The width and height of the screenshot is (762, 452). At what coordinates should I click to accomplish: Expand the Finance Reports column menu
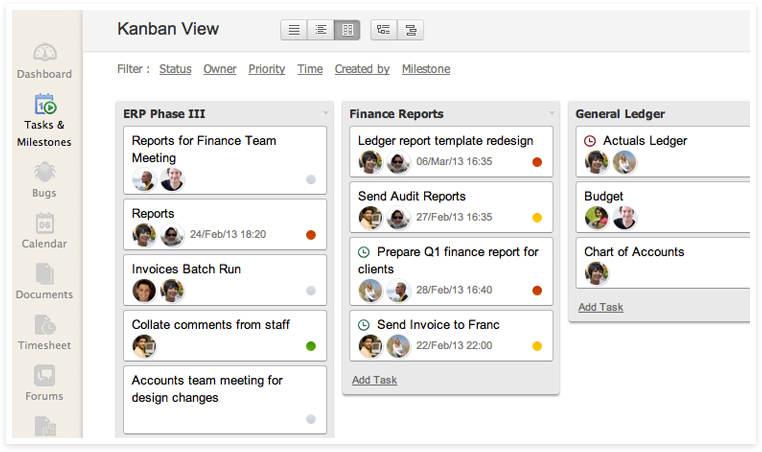click(551, 114)
